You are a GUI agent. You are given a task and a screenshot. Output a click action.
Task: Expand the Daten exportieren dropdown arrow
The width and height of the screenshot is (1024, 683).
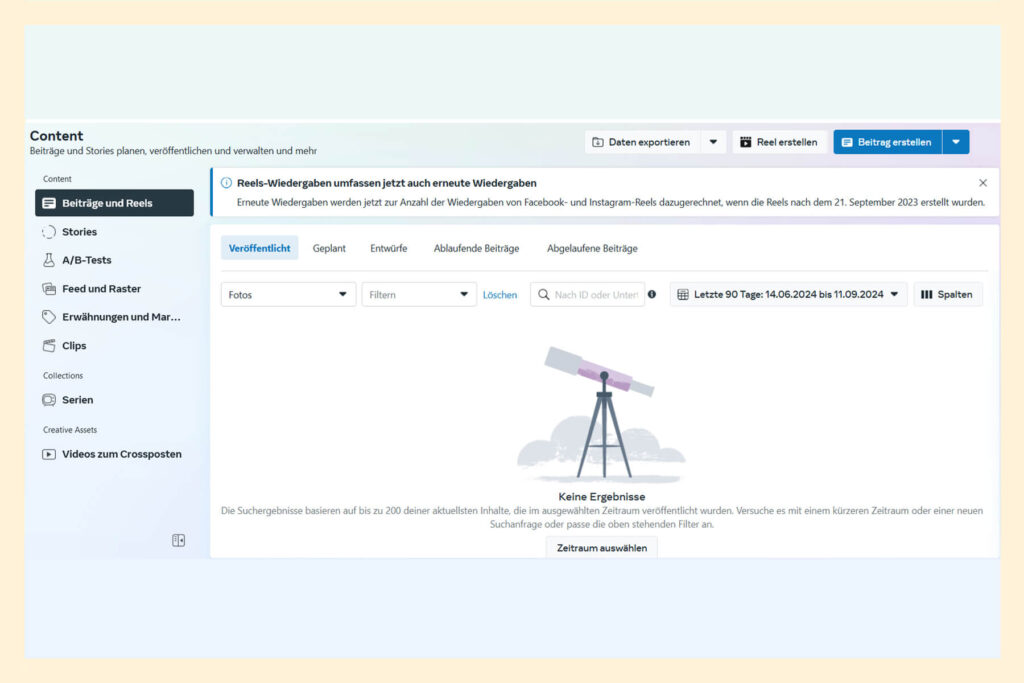713,142
